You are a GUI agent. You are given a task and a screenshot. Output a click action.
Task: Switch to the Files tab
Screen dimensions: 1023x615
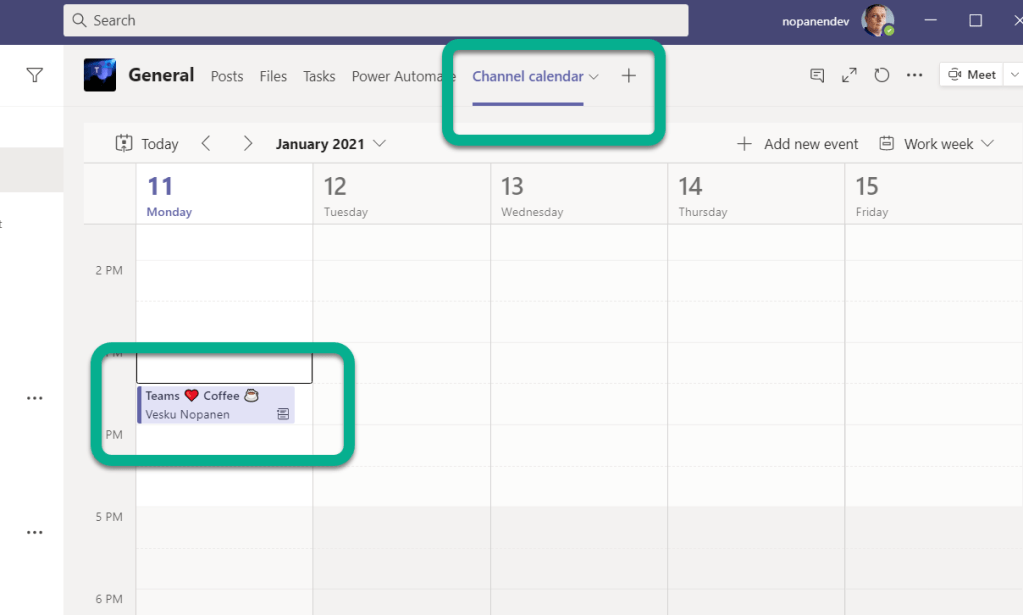273,76
